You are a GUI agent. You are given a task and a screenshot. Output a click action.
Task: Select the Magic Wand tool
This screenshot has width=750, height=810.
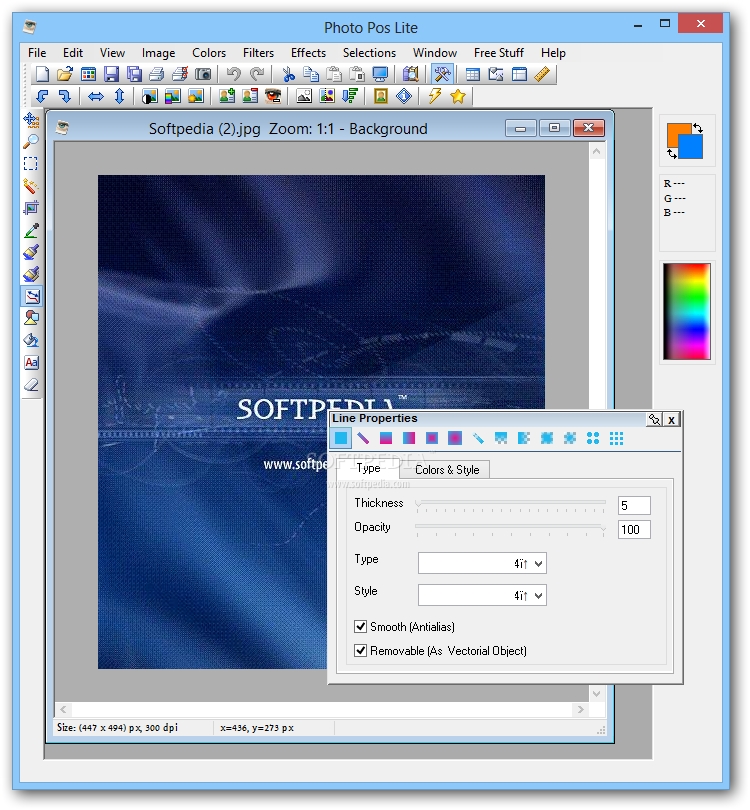[31, 186]
